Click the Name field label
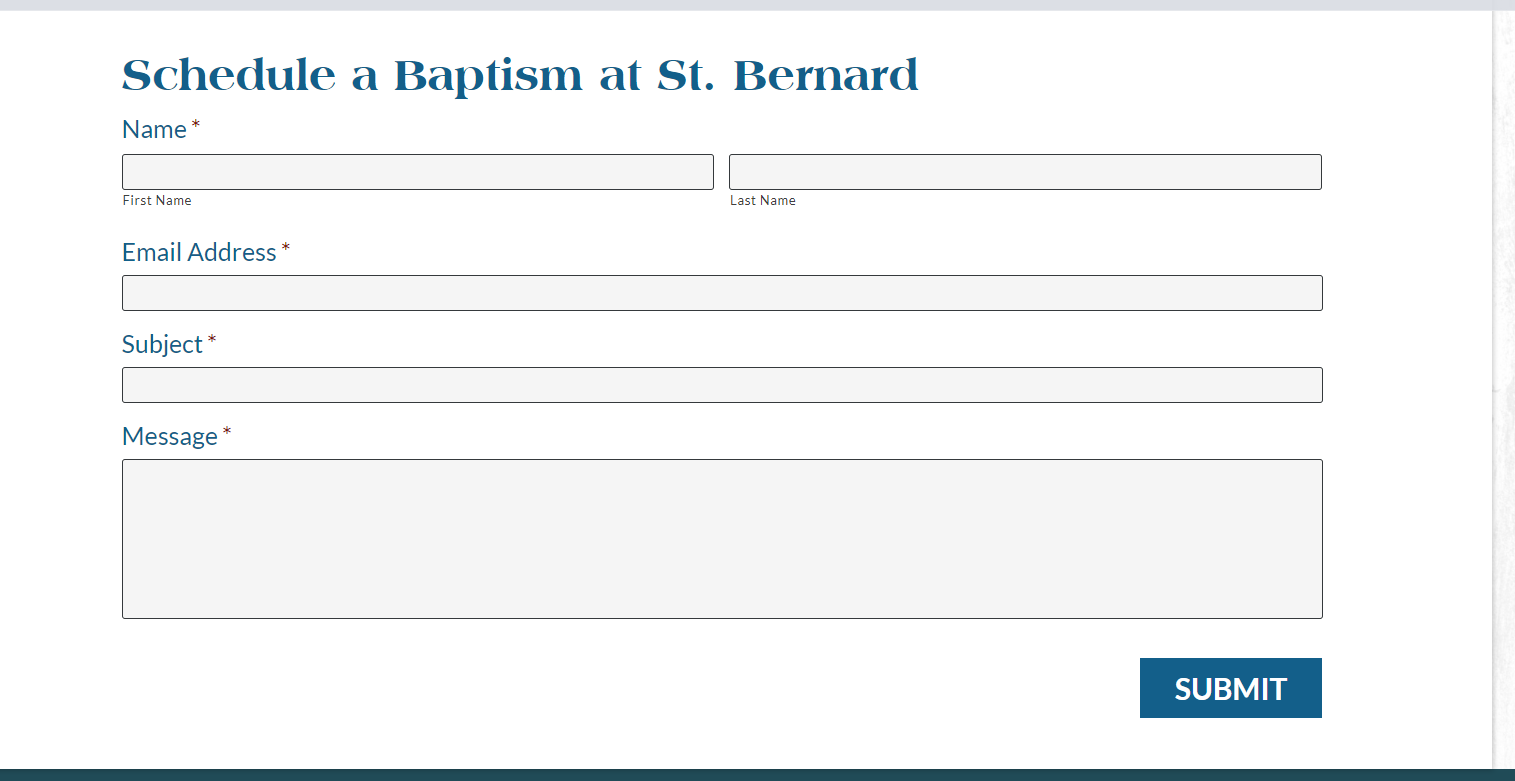The height and width of the screenshot is (781, 1515). pos(154,130)
